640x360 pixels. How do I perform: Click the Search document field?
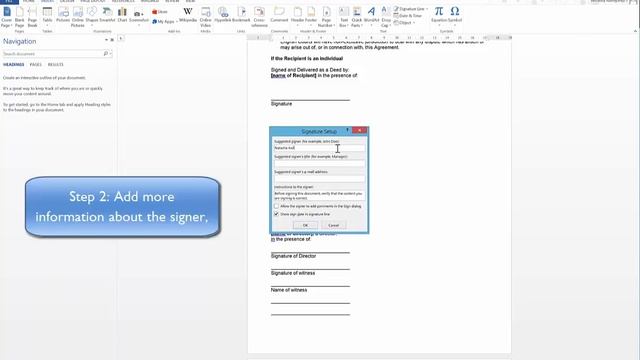52,54
